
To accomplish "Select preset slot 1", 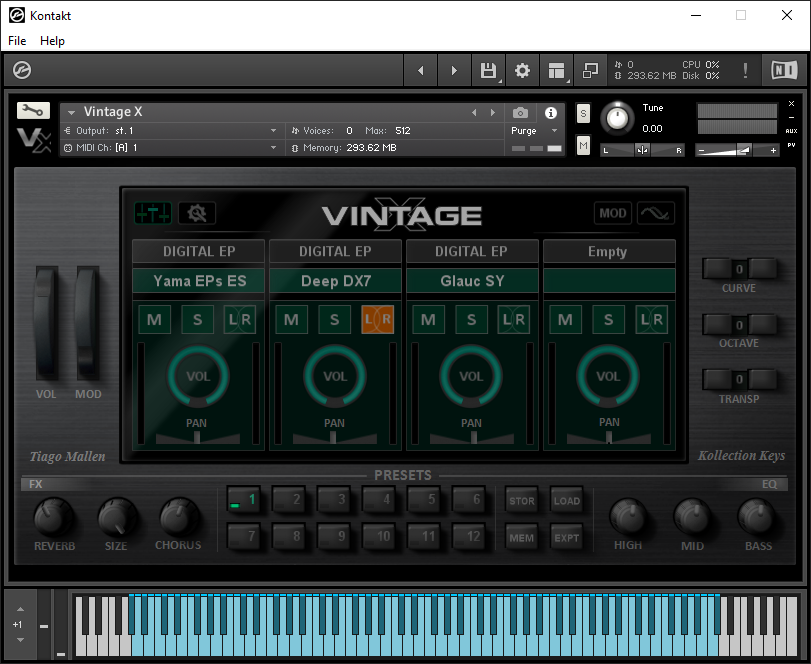I will pyautogui.click(x=243, y=500).
